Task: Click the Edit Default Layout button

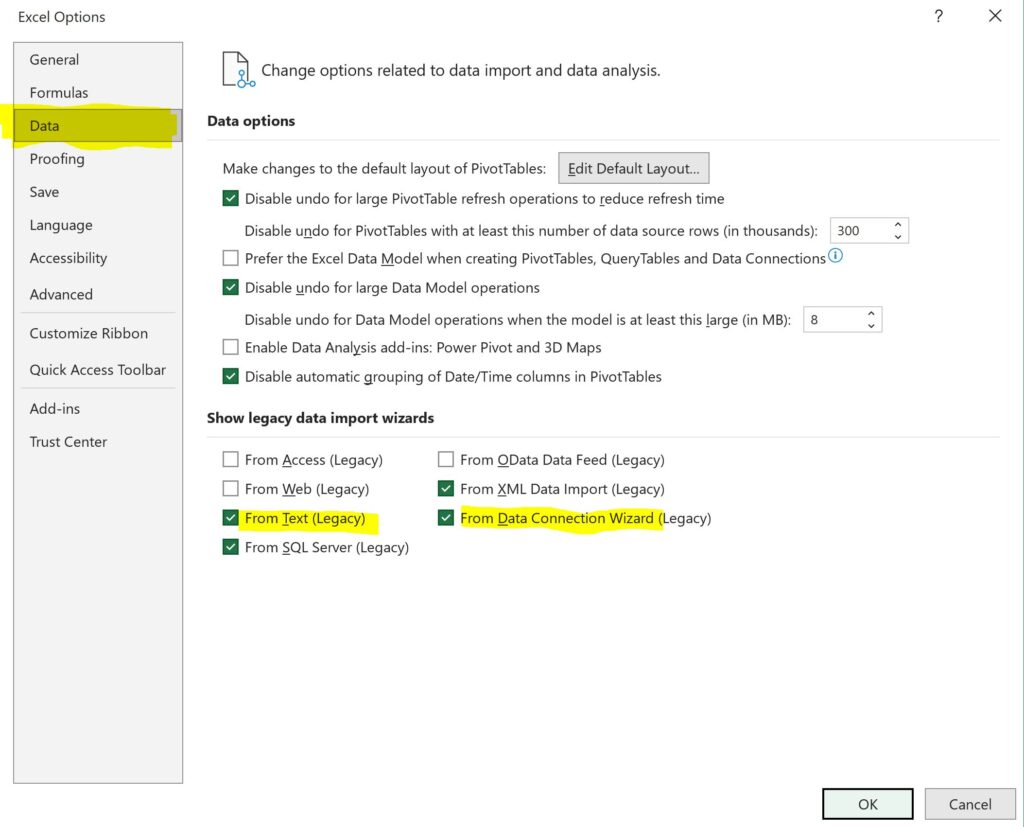Action: [633, 169]
